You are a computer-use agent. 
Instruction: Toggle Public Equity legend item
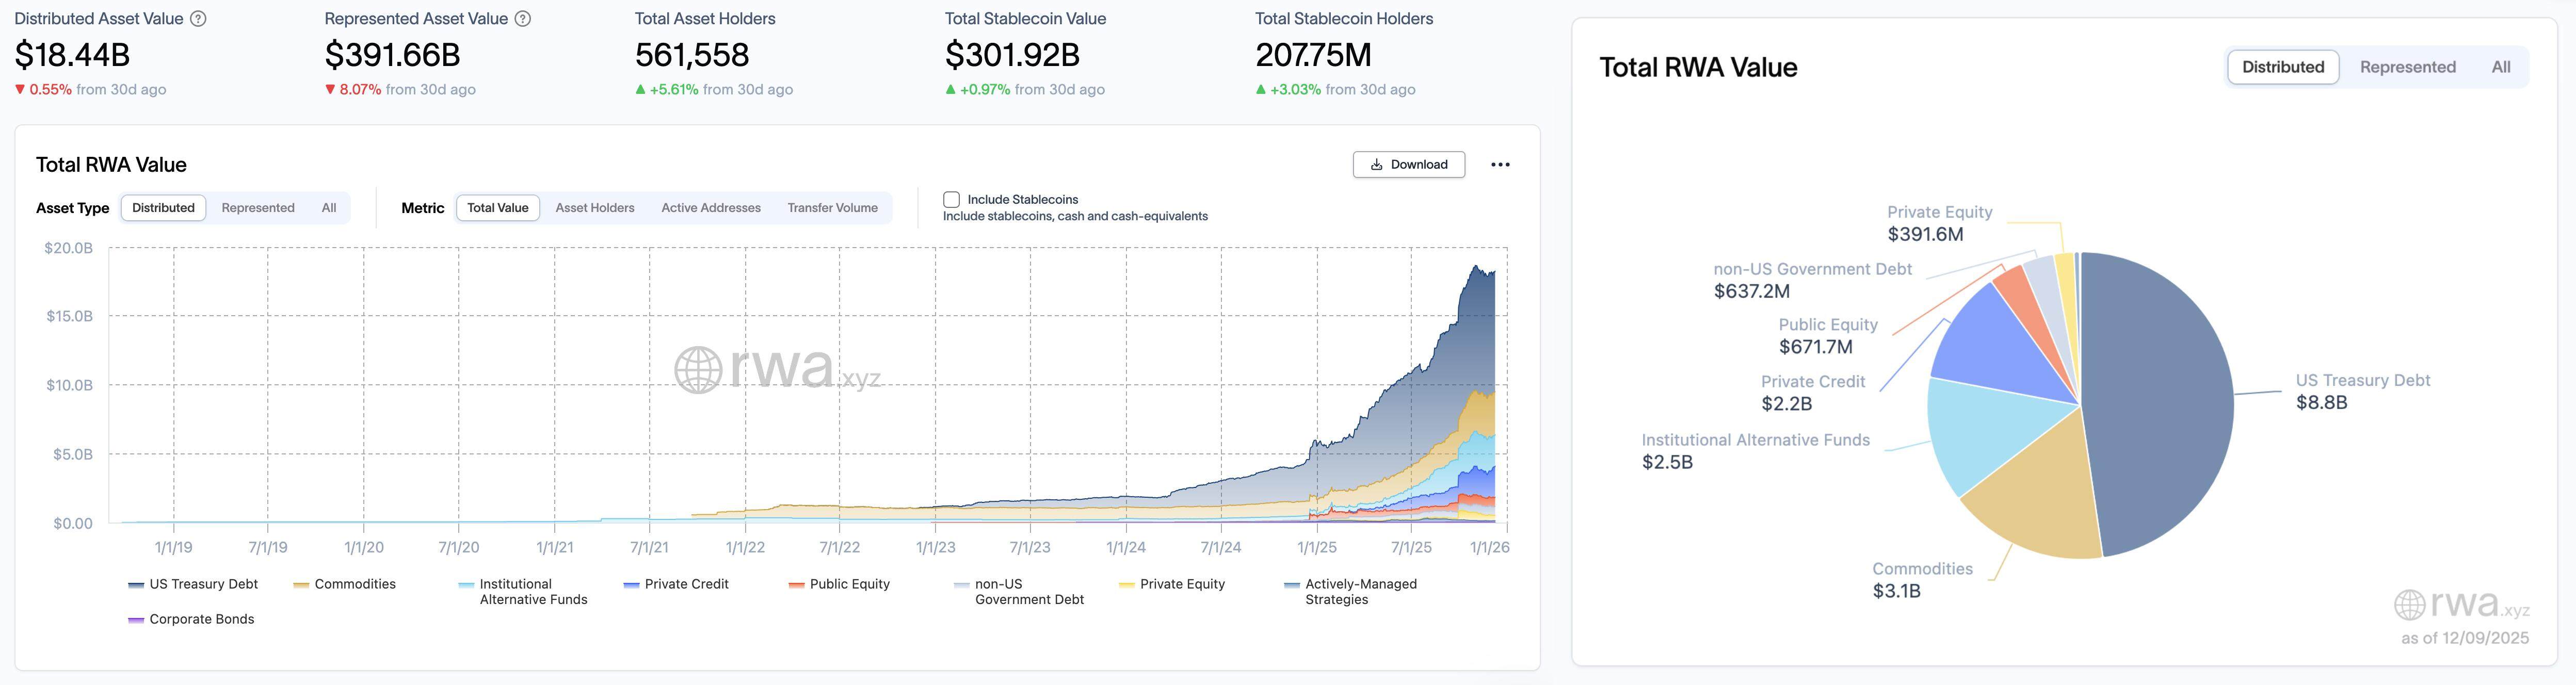[849, 584]
